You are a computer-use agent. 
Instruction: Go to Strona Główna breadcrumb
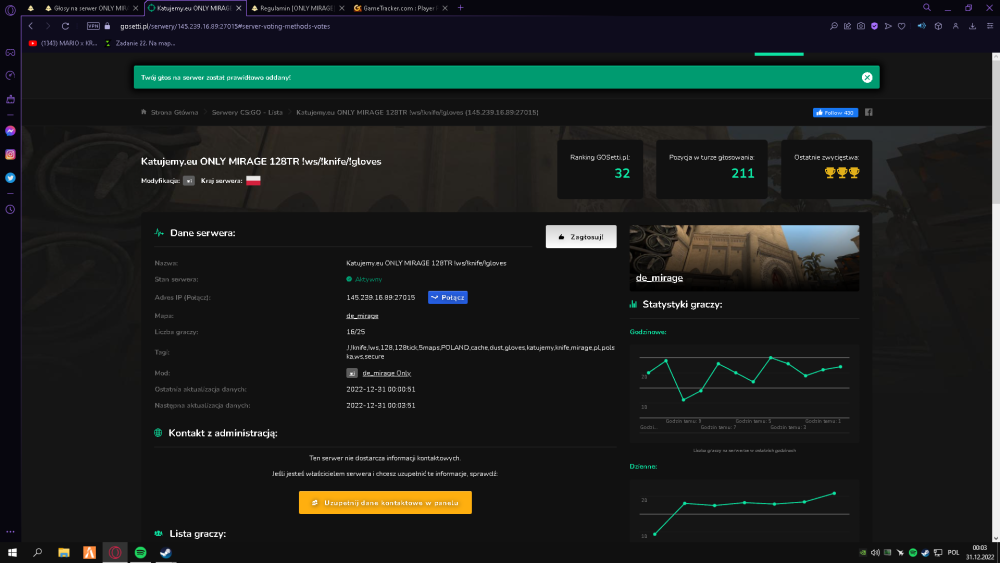174,112
